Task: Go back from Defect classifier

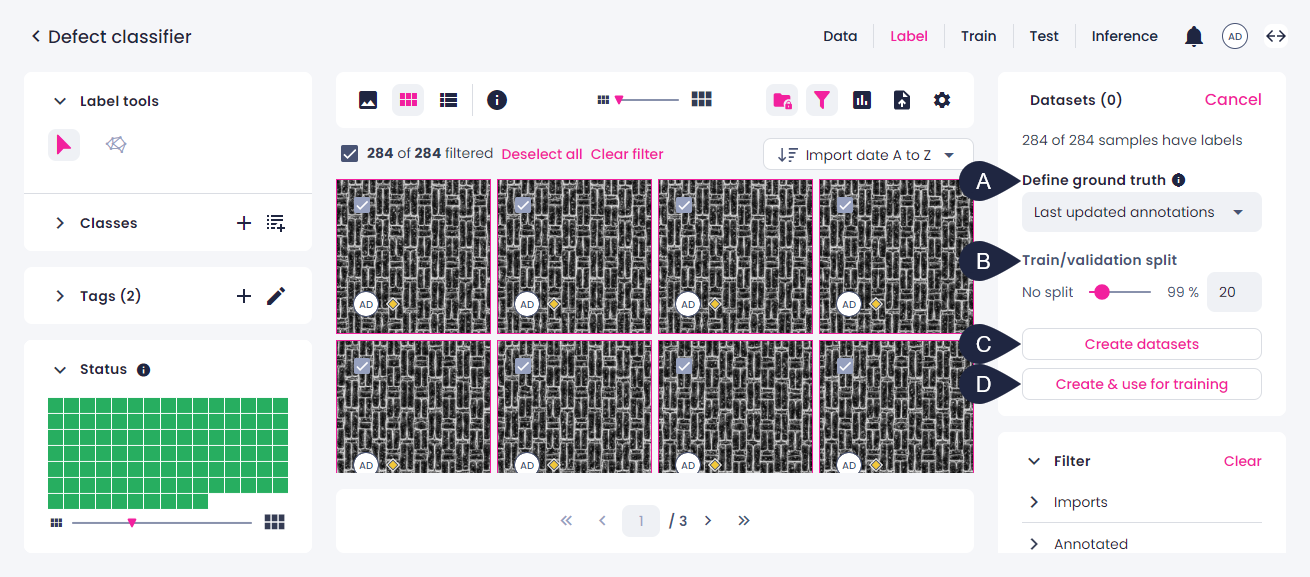Action: (x=36, y=37)
